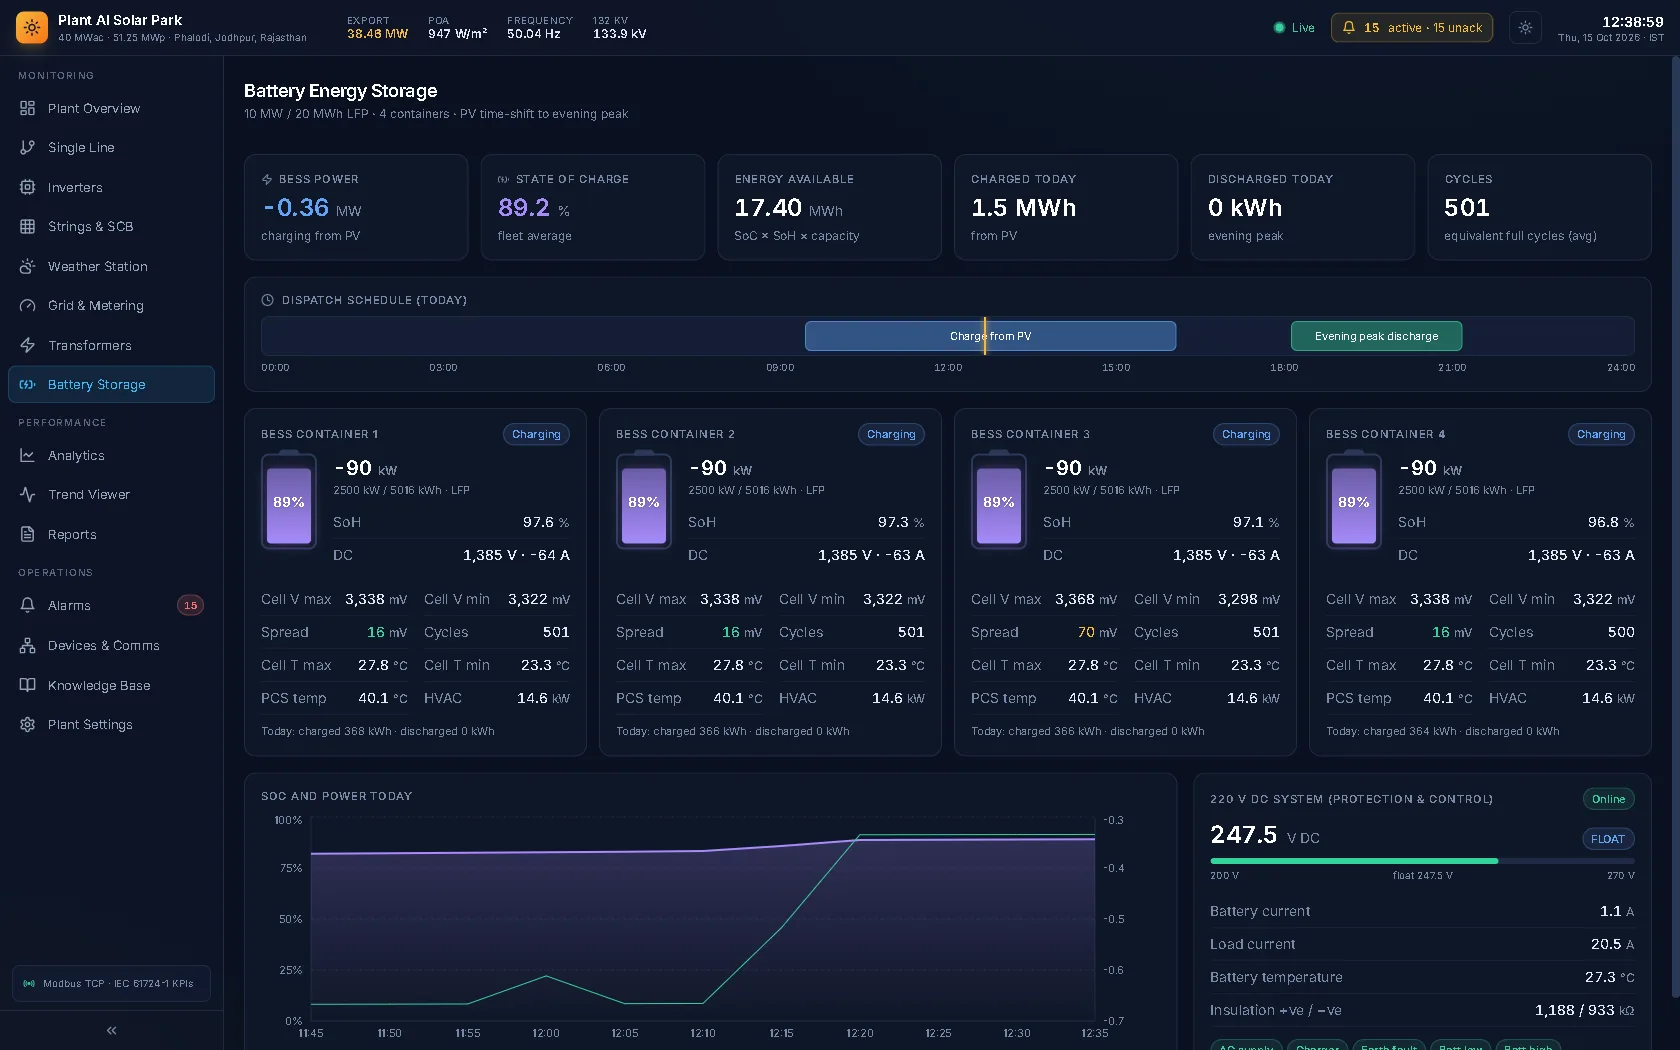Open the Alarms page with 15 badge

111,605
